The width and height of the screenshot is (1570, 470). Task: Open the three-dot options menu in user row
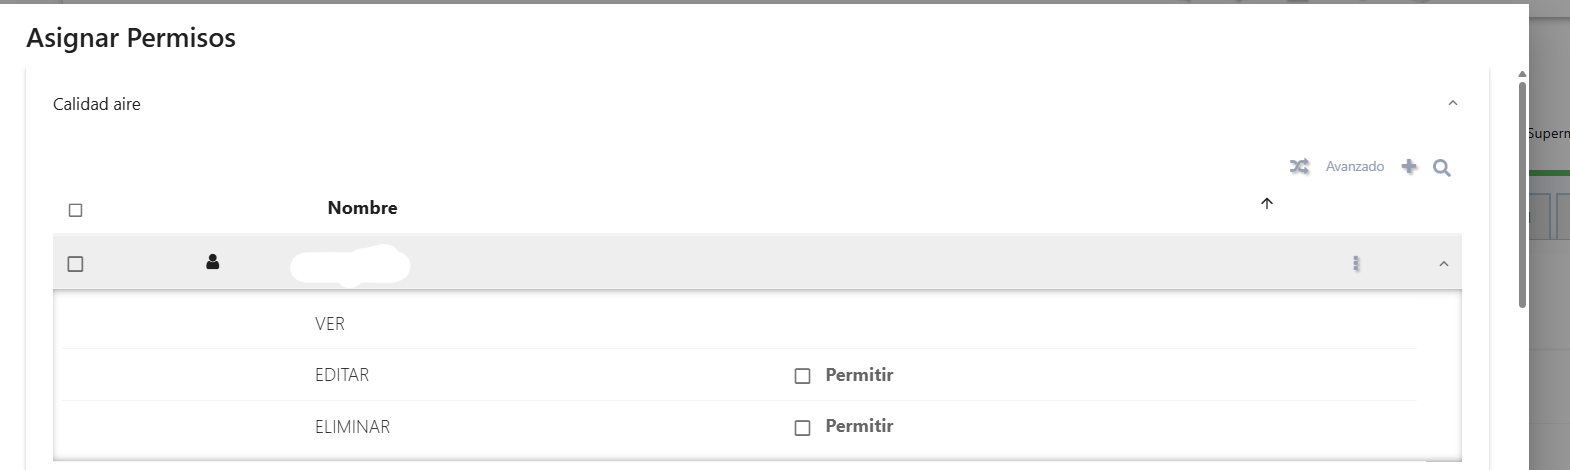pos(1356,264)
